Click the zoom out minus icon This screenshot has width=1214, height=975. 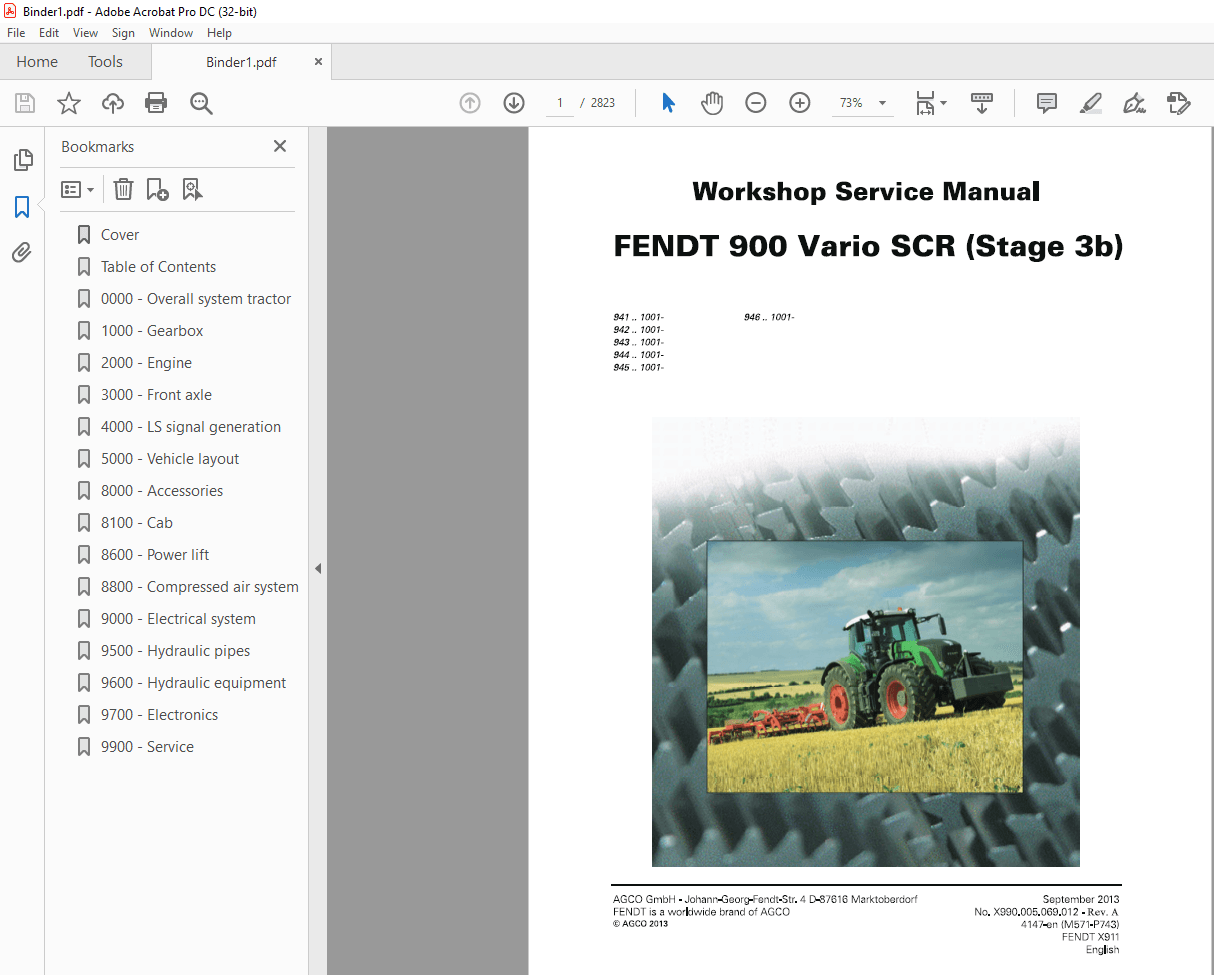point(755,102)
